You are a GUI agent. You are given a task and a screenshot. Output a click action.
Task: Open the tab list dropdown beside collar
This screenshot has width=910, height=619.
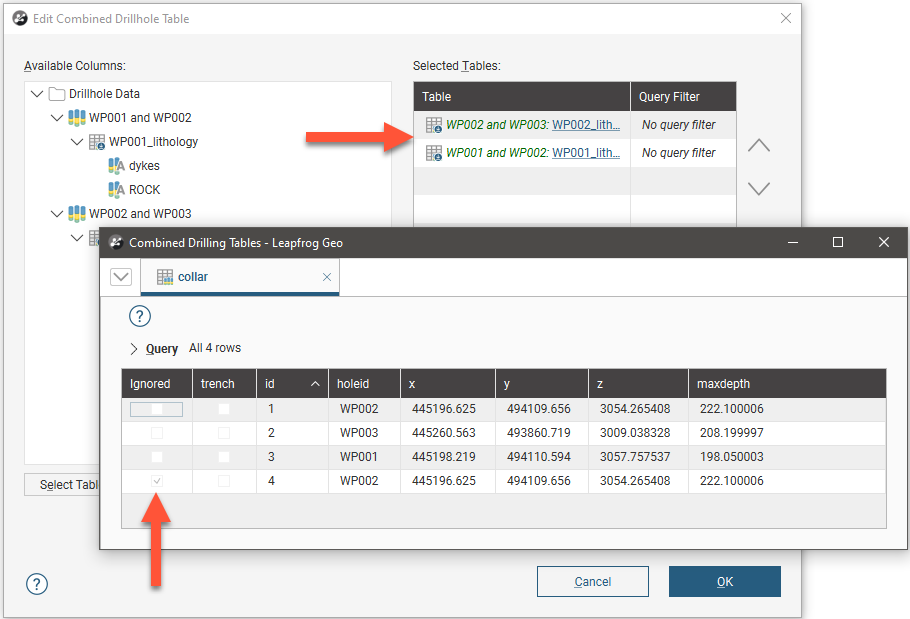[x=121, y=277]
